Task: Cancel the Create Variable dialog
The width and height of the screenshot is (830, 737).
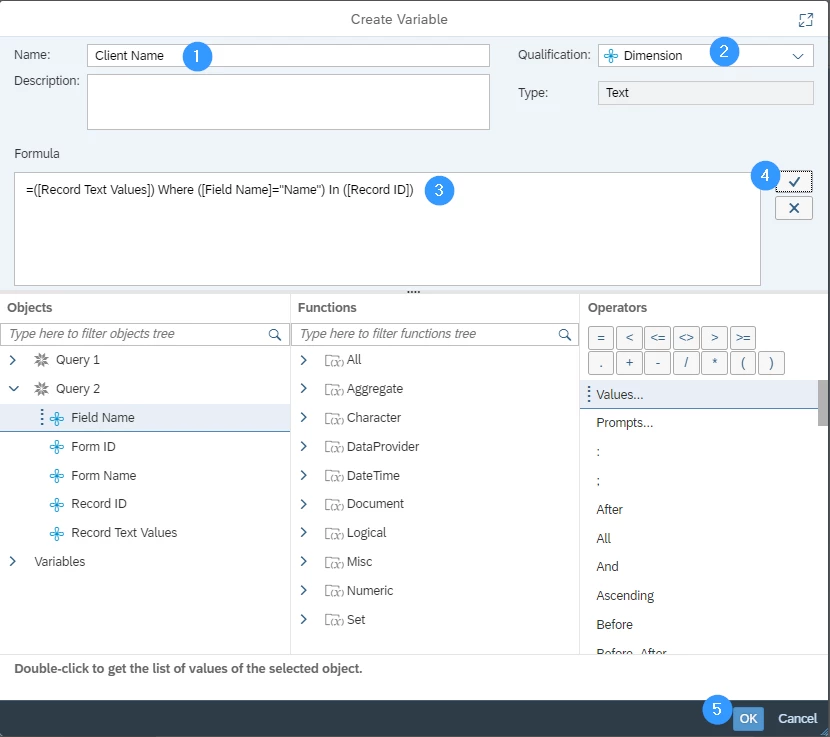Action: point(797,718)
